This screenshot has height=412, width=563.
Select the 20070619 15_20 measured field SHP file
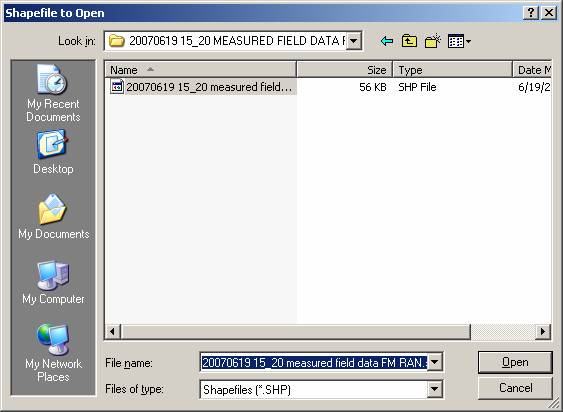203,87
